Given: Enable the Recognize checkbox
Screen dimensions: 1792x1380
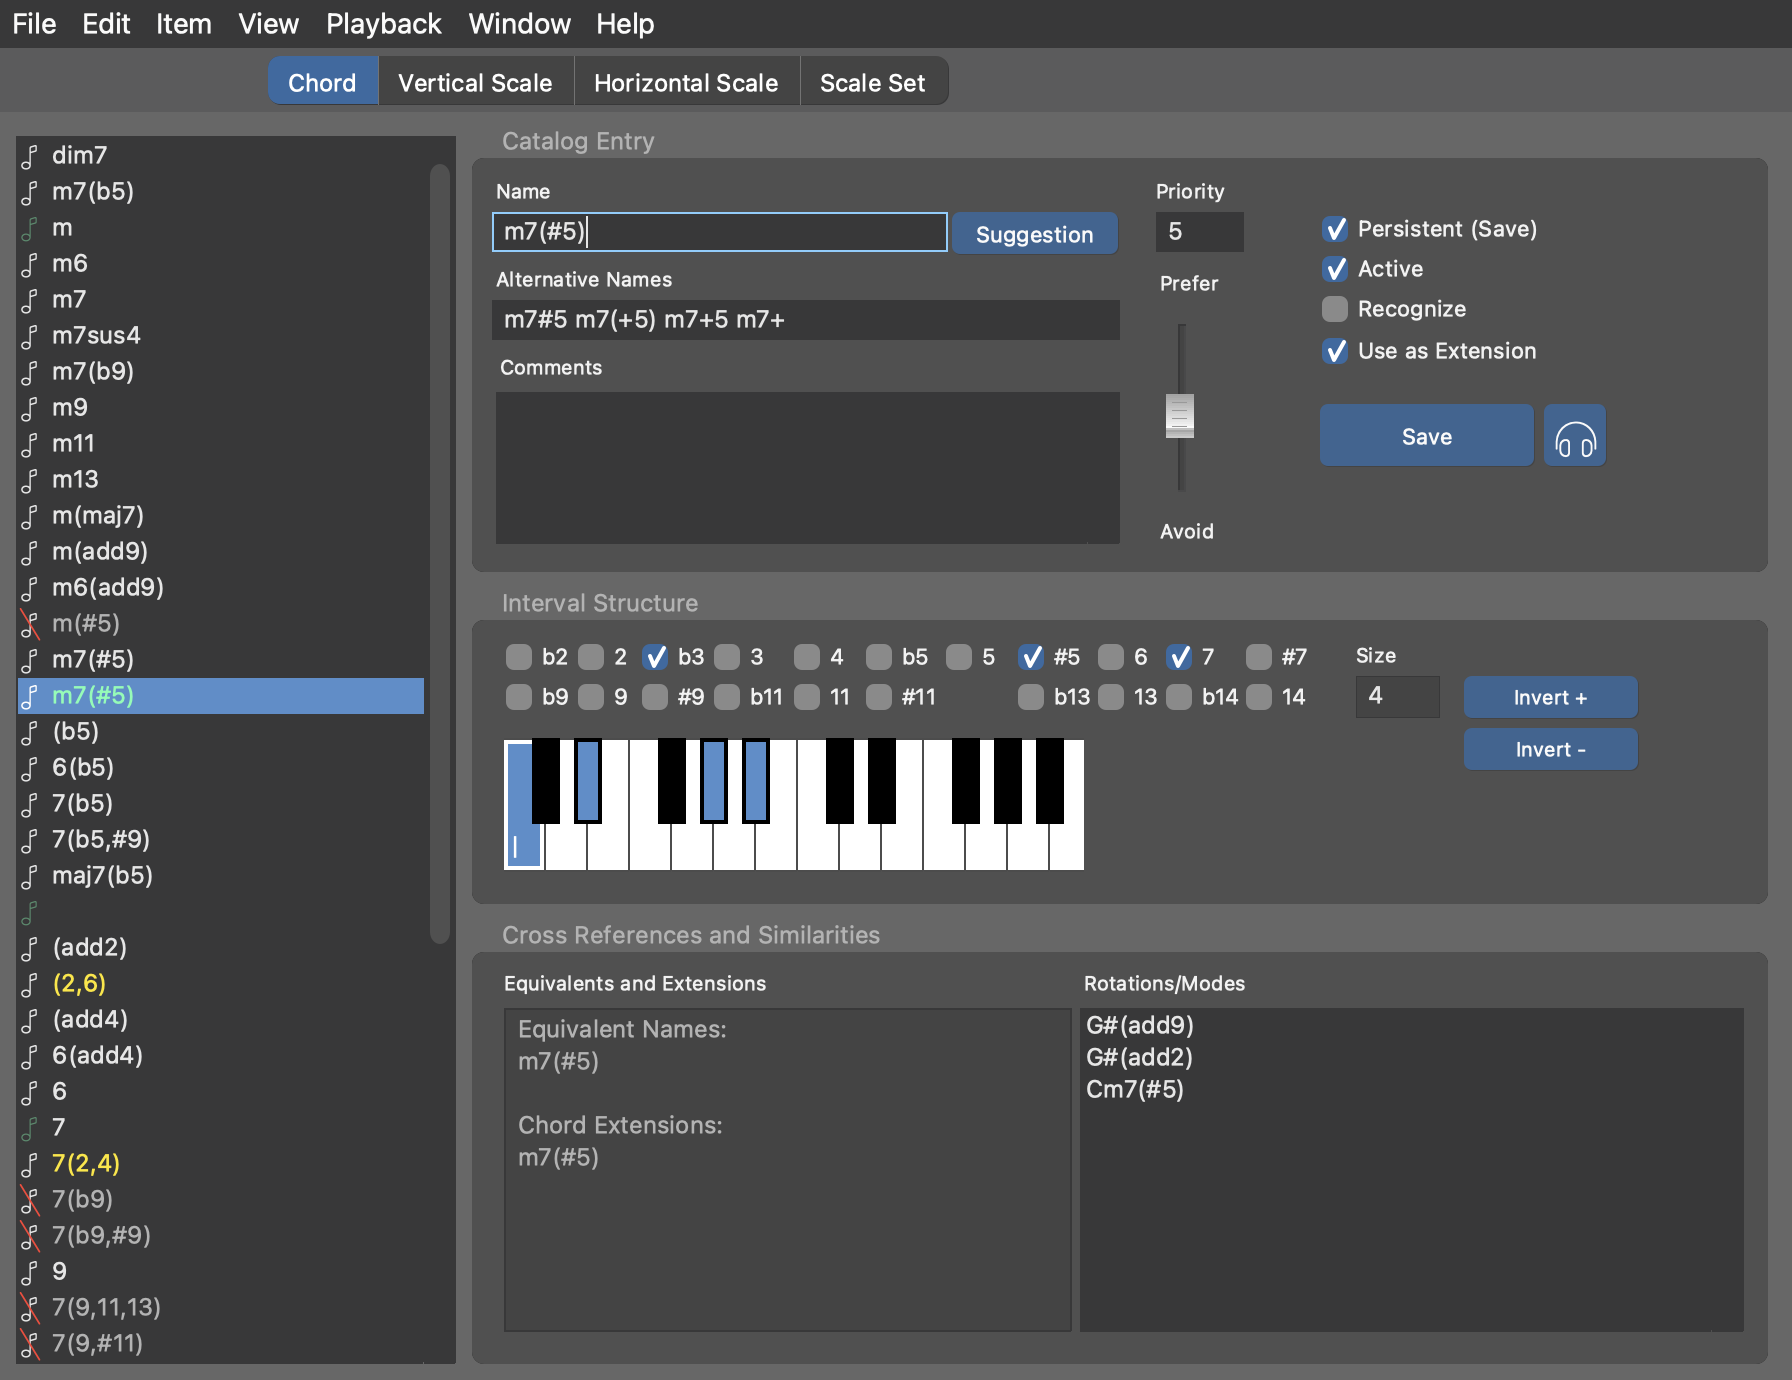Looking at the screenshot, I should (1334, 309).
